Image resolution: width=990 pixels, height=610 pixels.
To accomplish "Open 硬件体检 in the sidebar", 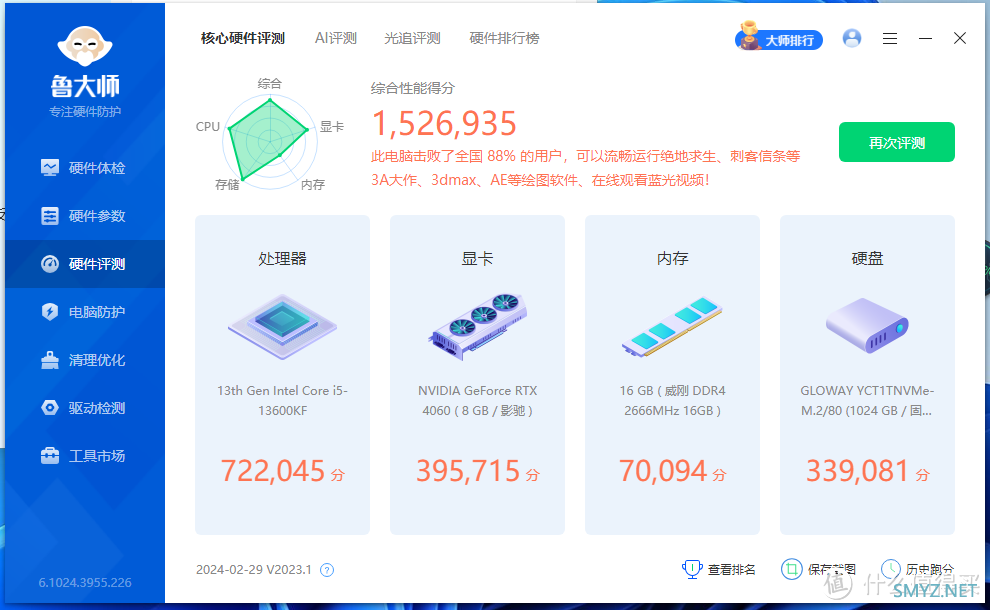I will pyautogui.click(x=85, y=168).
